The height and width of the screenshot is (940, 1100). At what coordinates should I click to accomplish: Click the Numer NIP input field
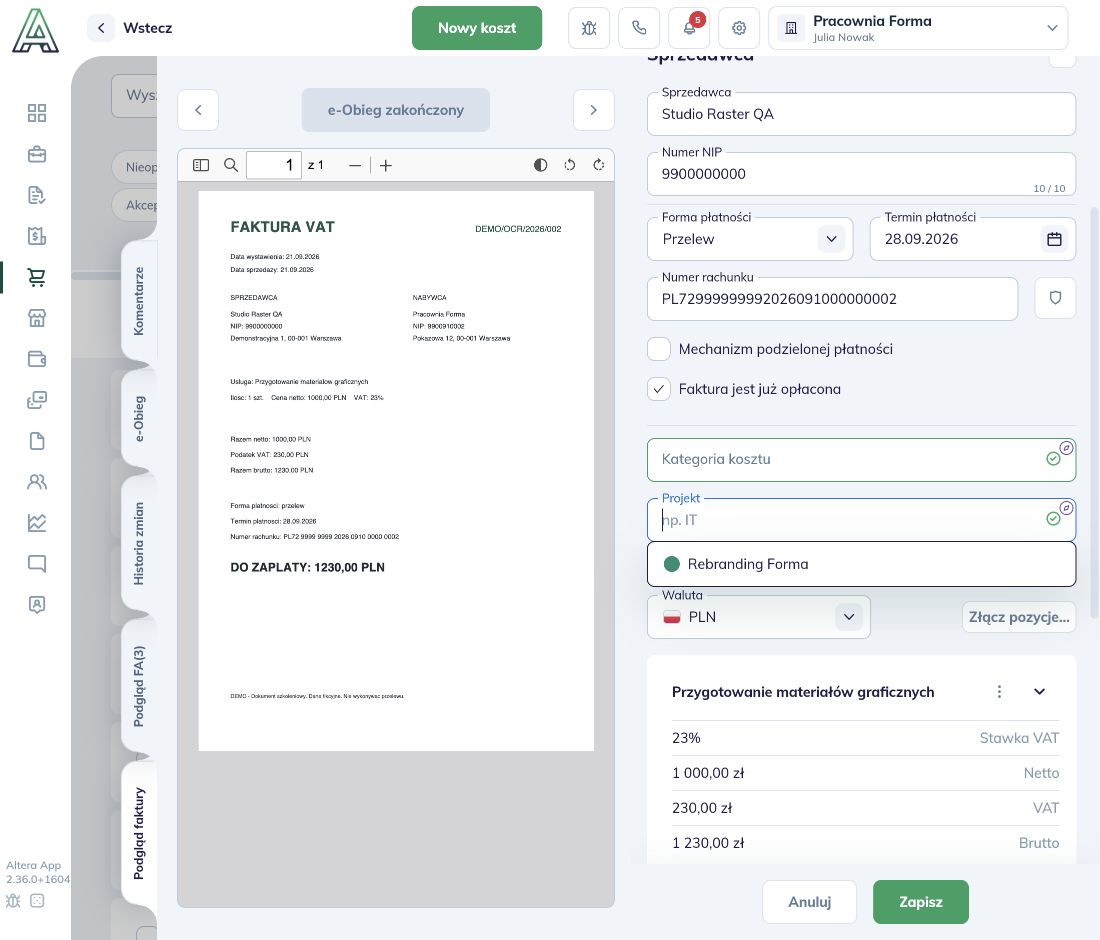click(861, 174)
